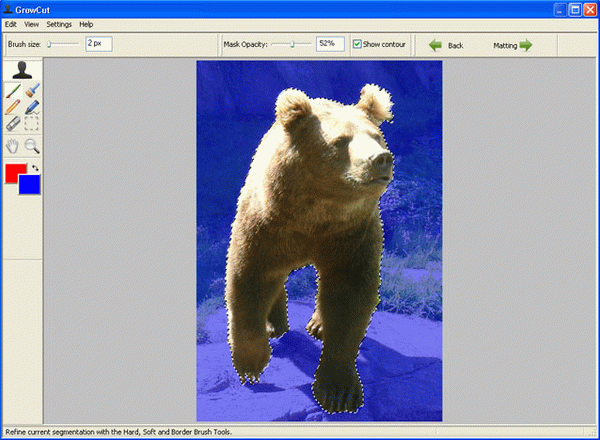
Task: Click the person silhouette segmentation icon
Action: 22,71
